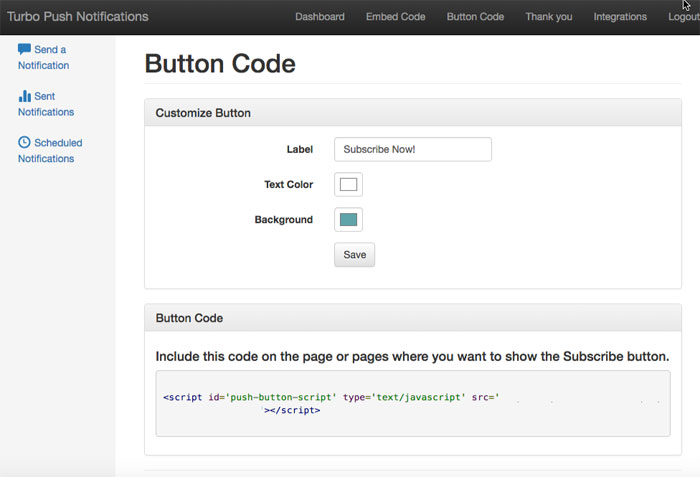Open the Text Color white swatch picker
Screen dimensions: 700x477
[x=348, y=184]
